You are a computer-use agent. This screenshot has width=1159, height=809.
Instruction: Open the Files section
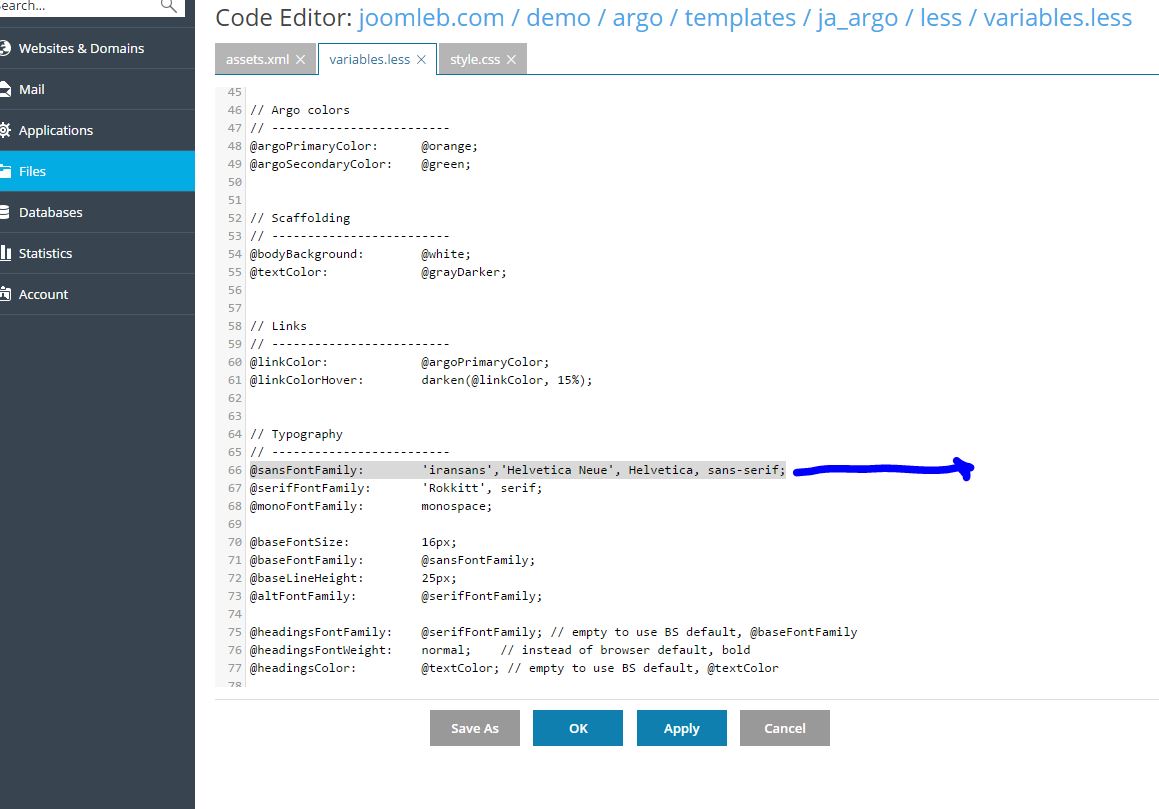pyautogui.click(x=98, y=171)
